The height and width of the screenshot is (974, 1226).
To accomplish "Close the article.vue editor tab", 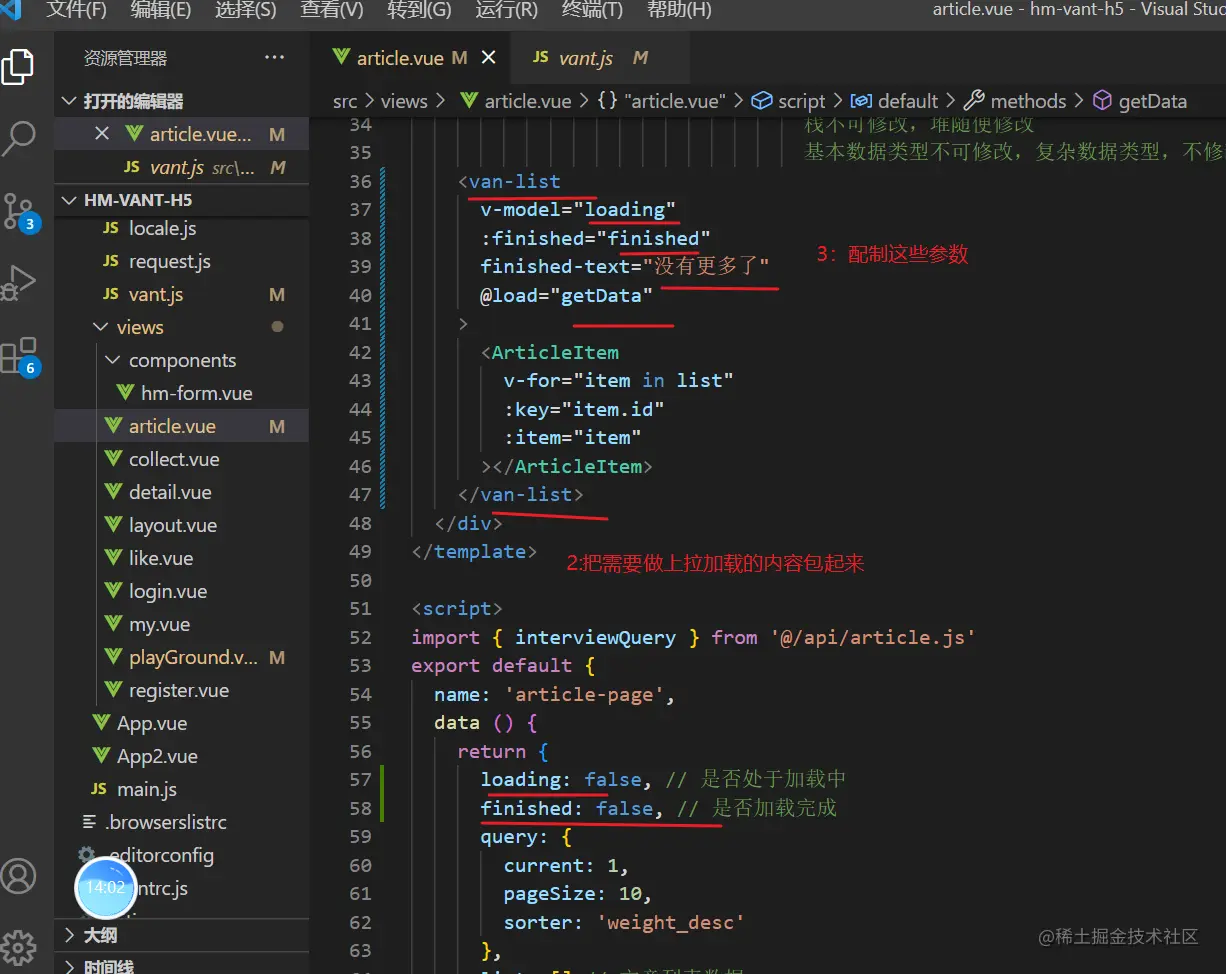I will click(x=488, y=58).
